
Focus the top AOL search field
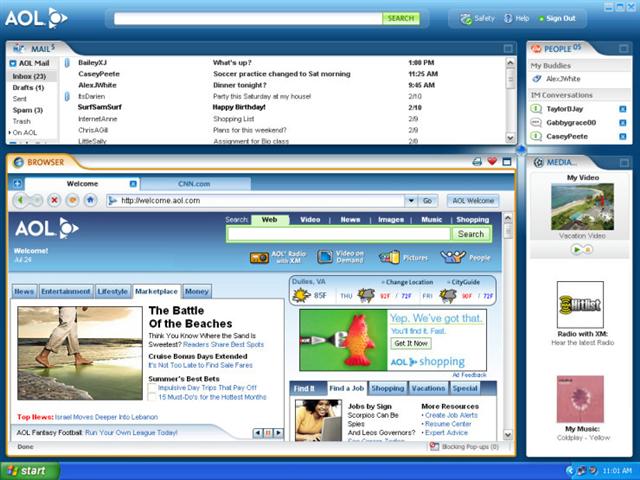point(248,18)
